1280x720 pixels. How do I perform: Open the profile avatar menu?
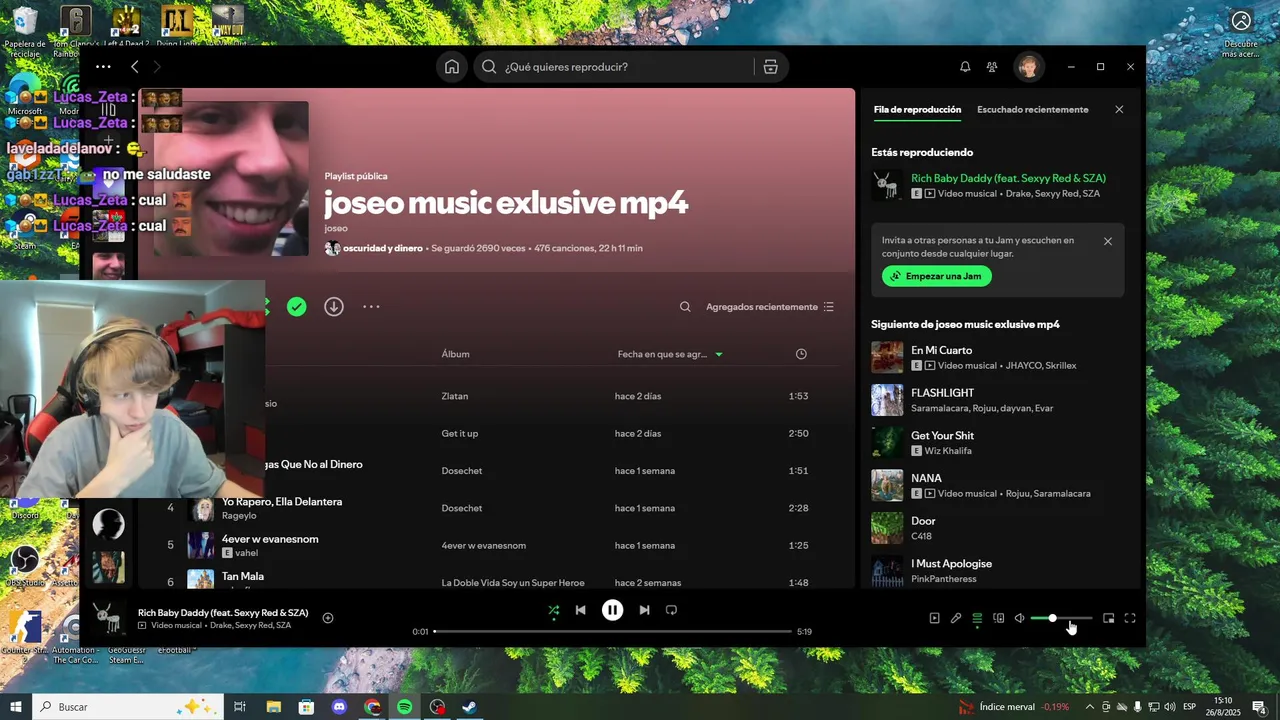[x=1027, y=67]
